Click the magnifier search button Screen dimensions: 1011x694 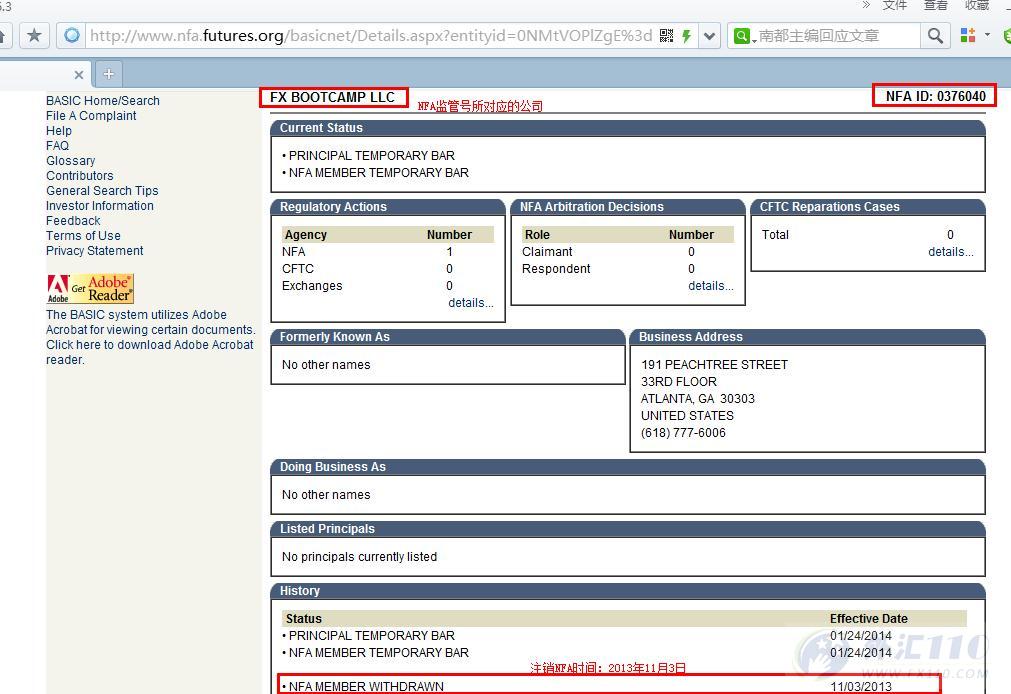pos(935,35)
